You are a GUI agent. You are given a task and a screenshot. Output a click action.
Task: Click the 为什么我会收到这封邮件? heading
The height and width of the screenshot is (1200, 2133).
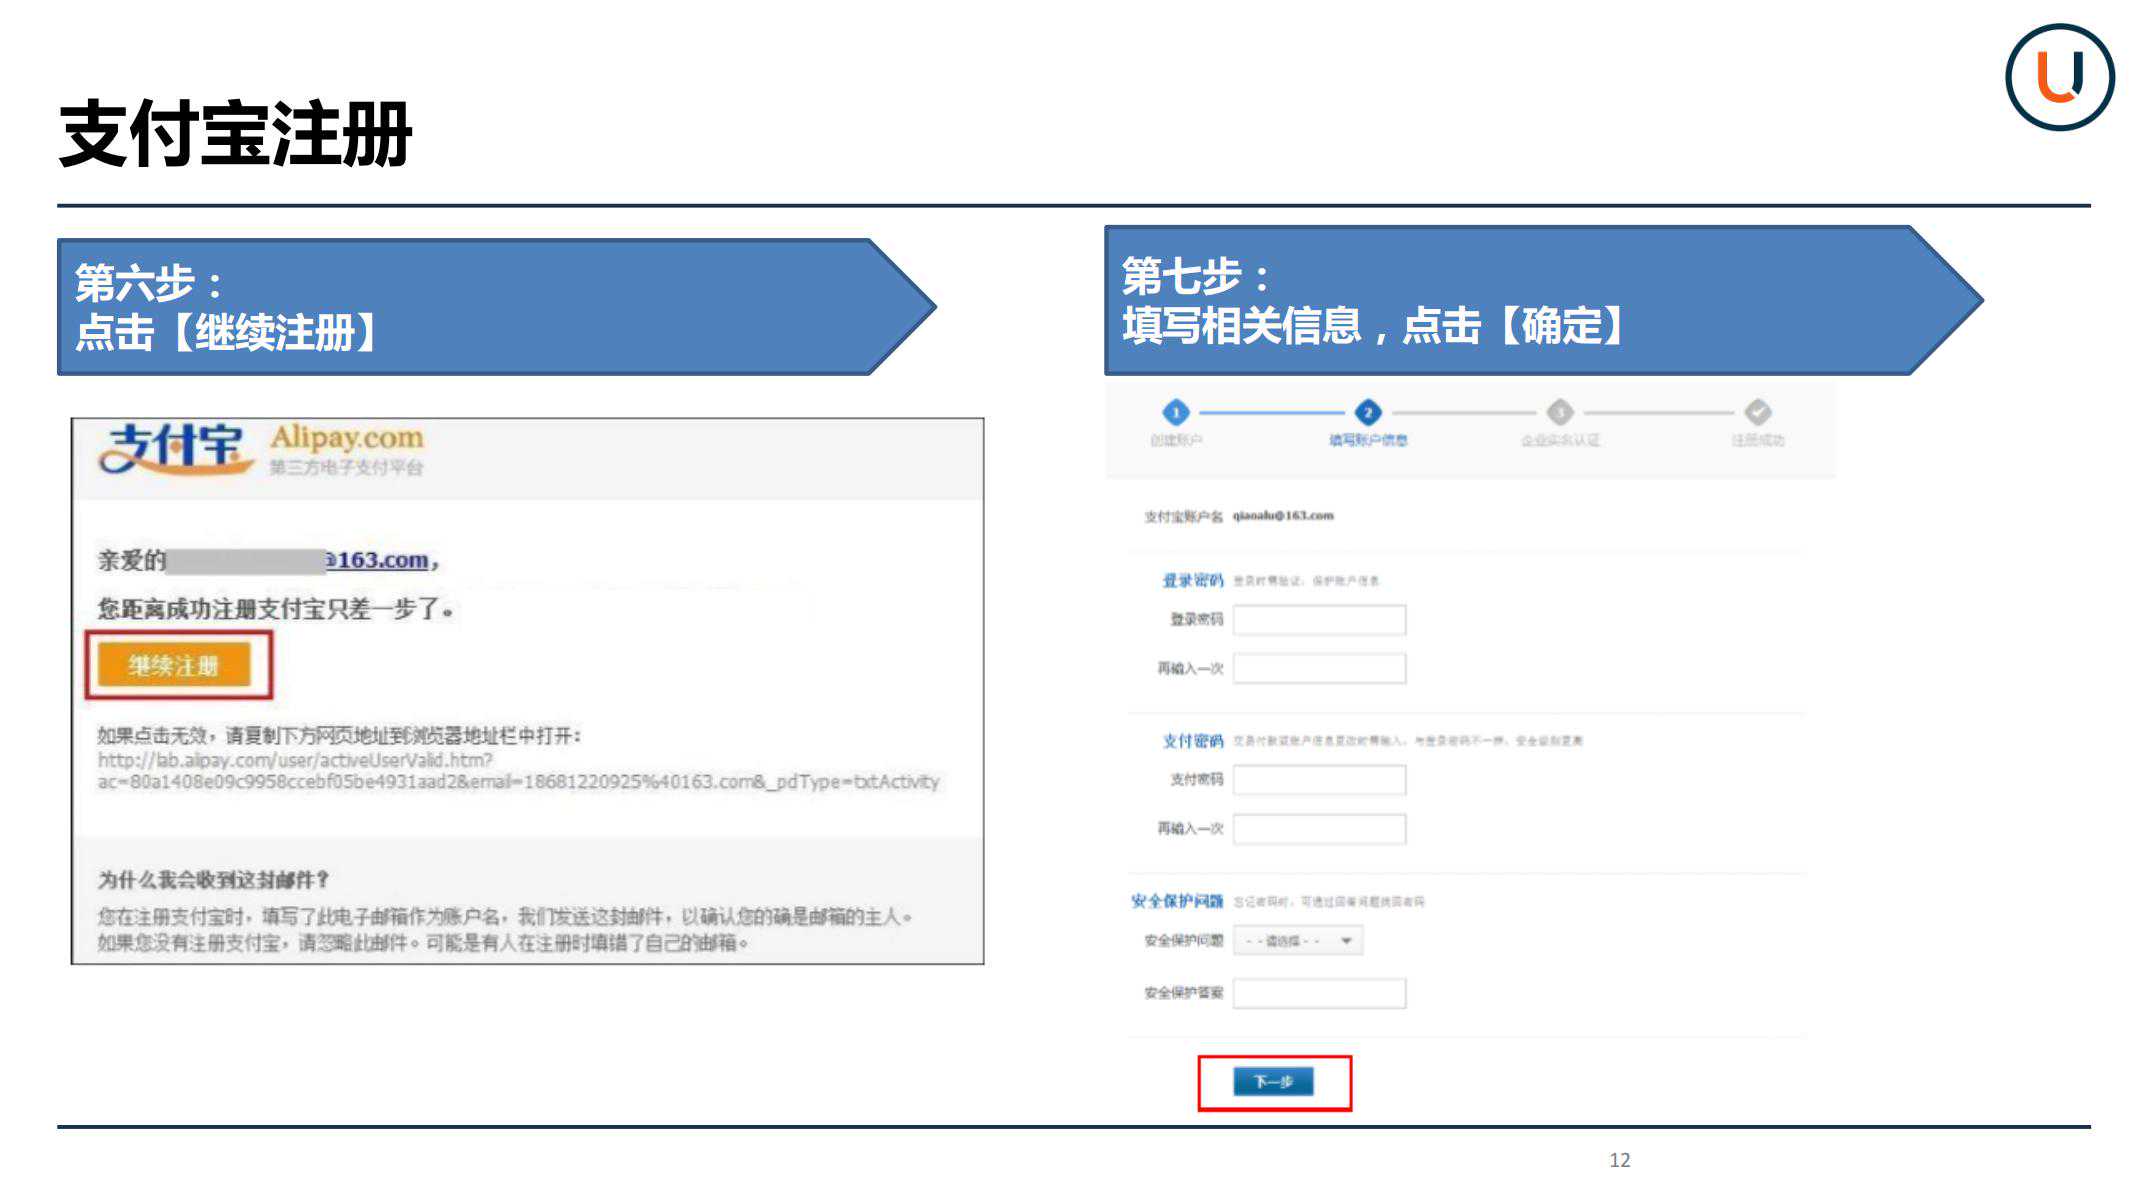coord(213,880)
